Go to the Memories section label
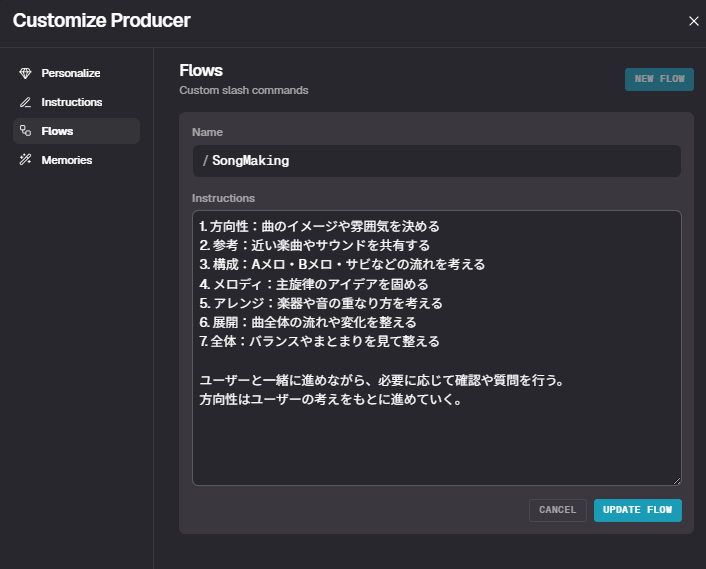 click(66, 160)
